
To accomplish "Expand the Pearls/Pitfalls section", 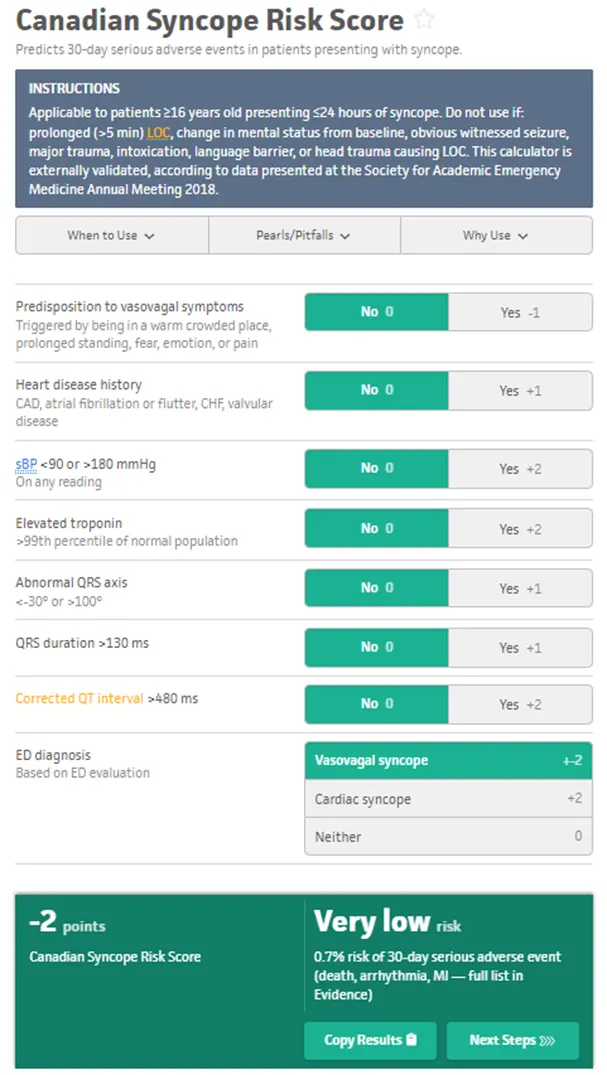I will [304, 236].
